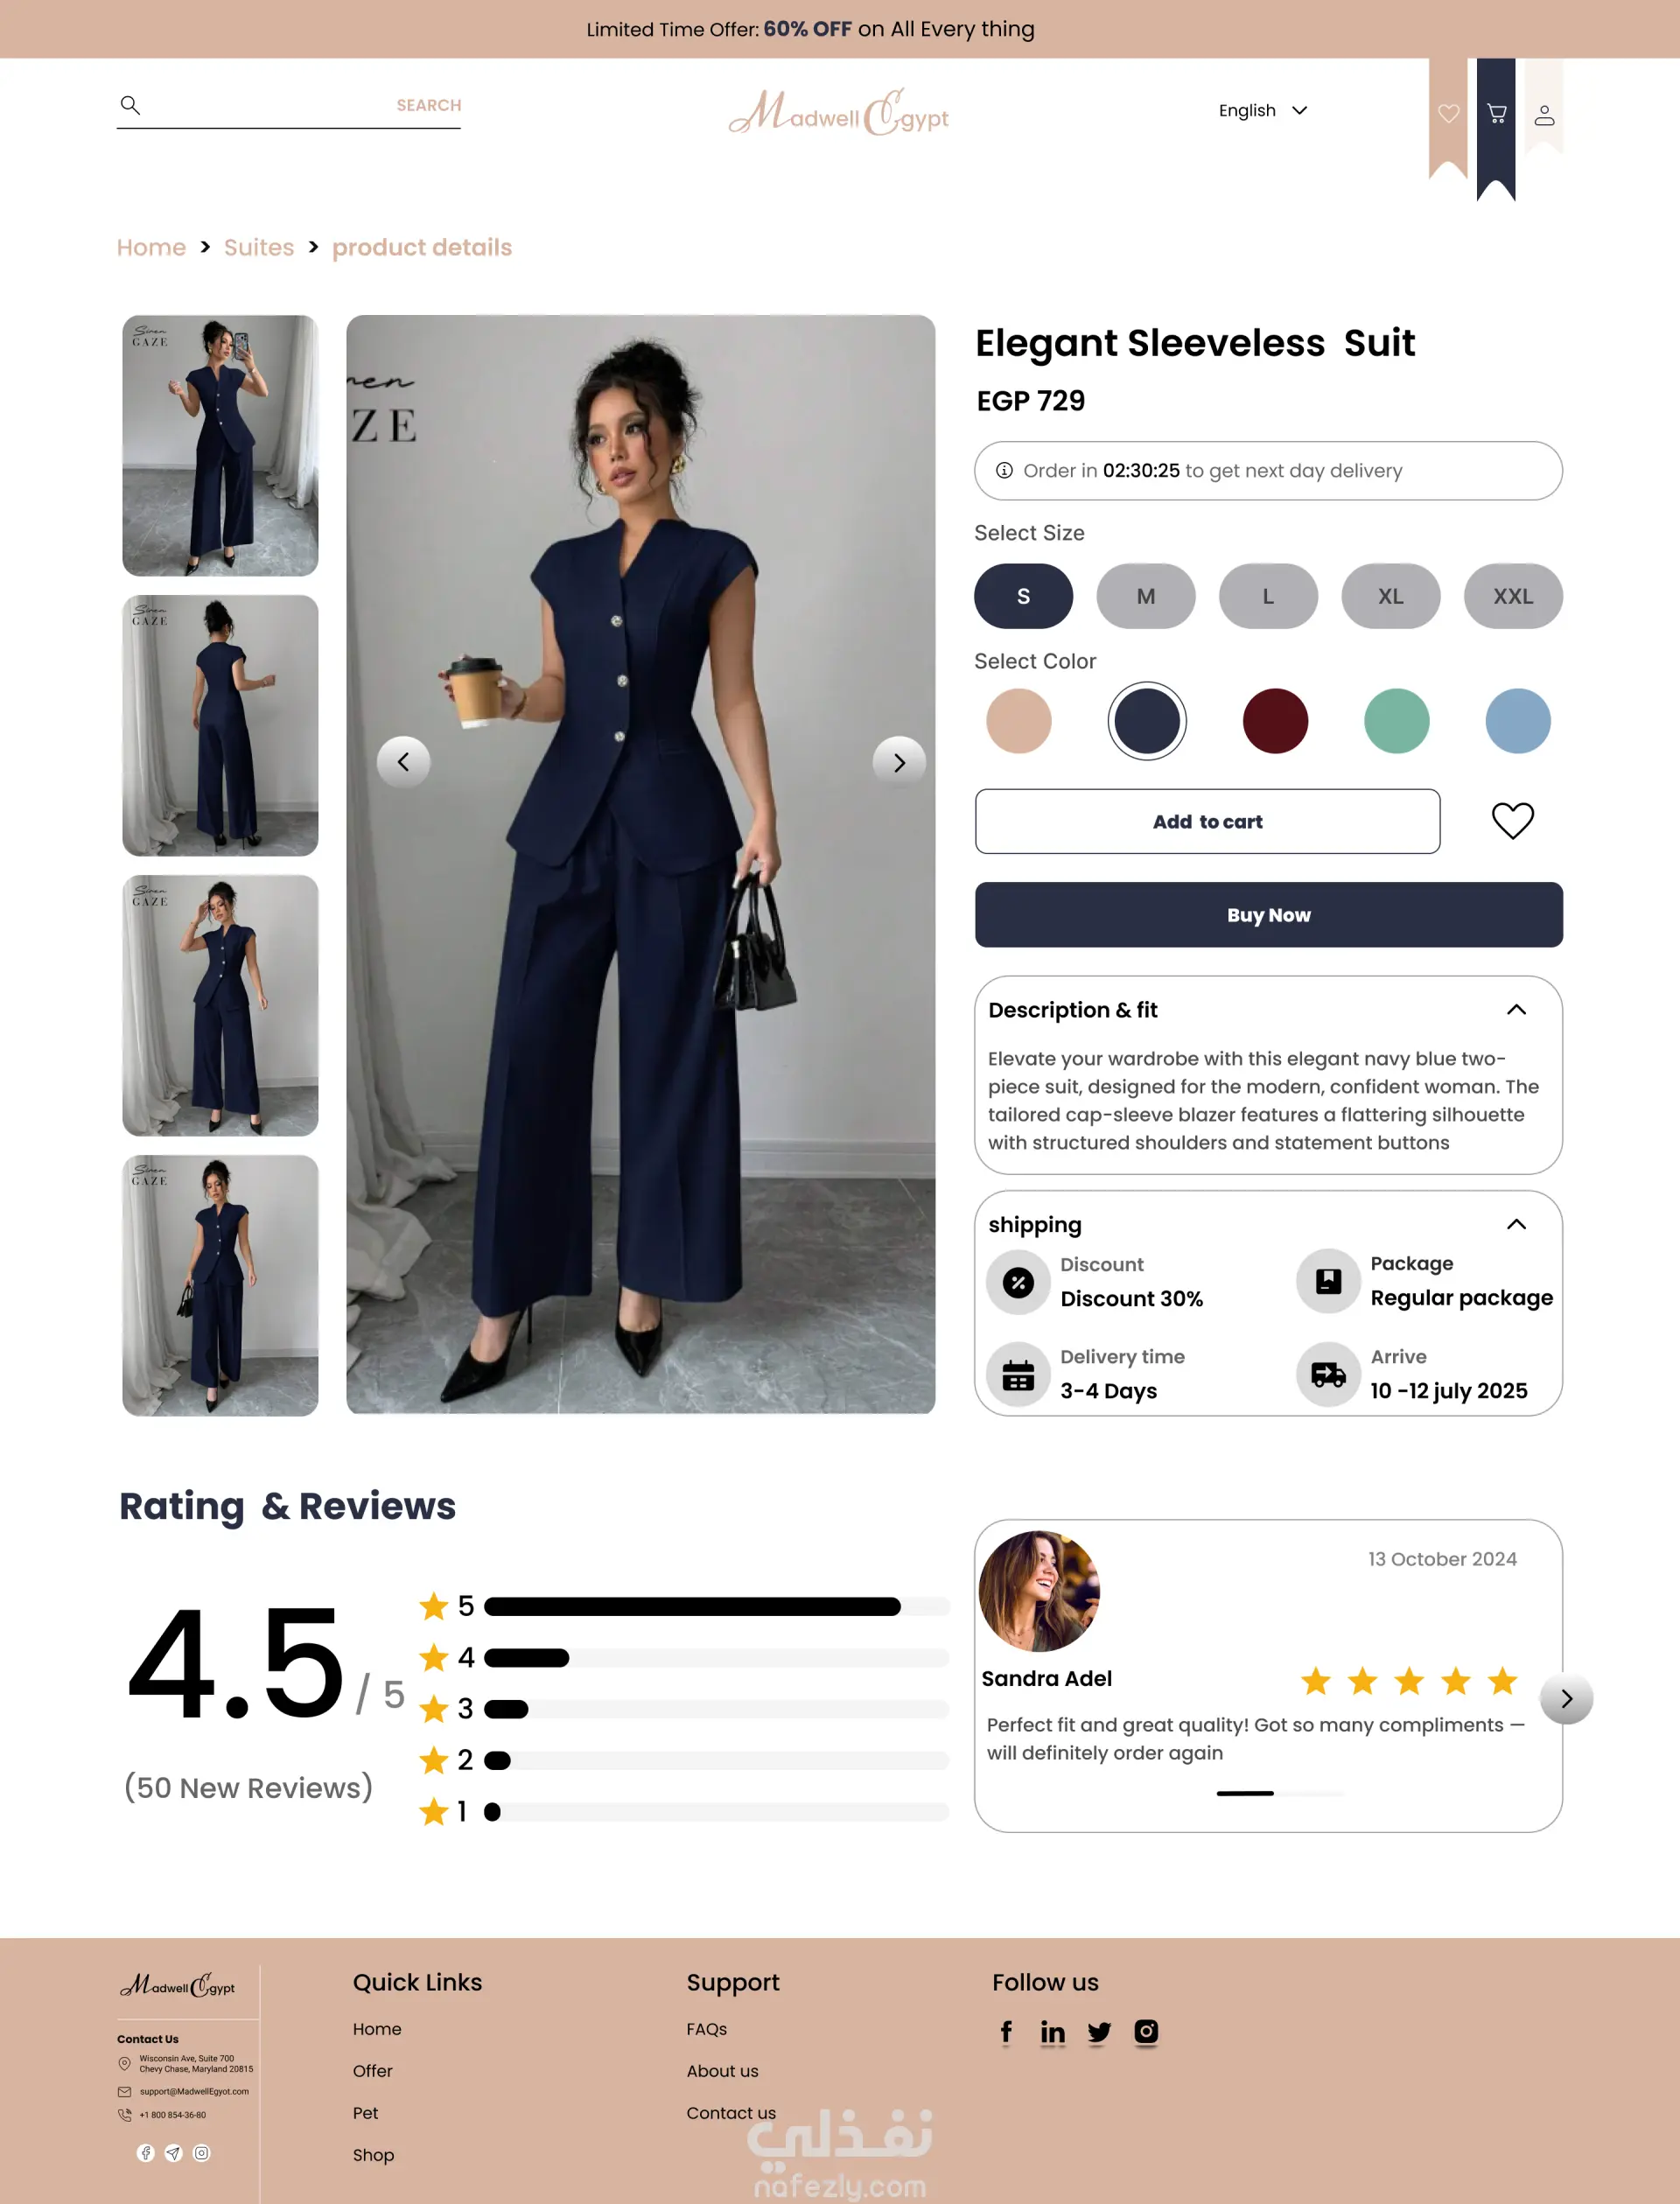This screenshot has width=1680, height=2204.
Task: Open the English language dropdown
Action: [1263, 110]
